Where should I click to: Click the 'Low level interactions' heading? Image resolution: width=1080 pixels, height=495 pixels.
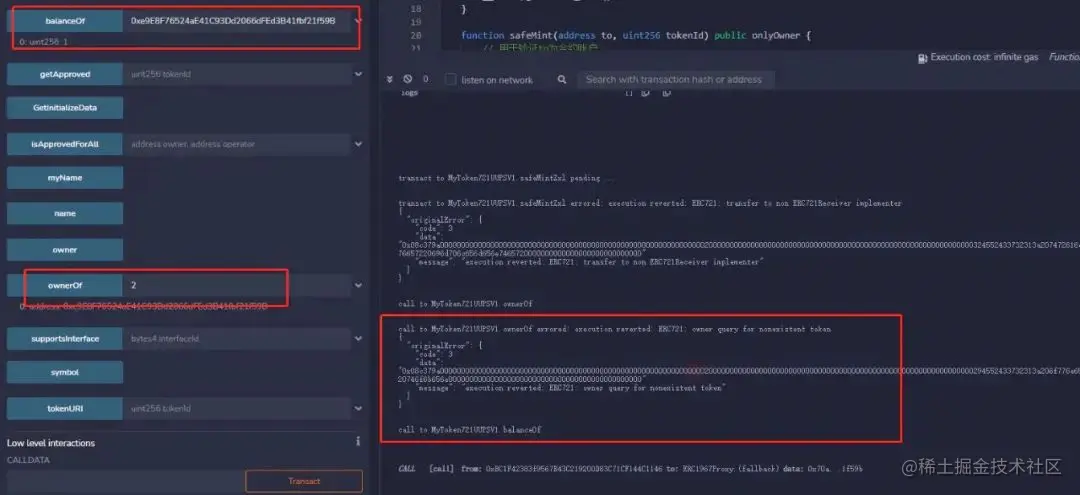[51, 443]
